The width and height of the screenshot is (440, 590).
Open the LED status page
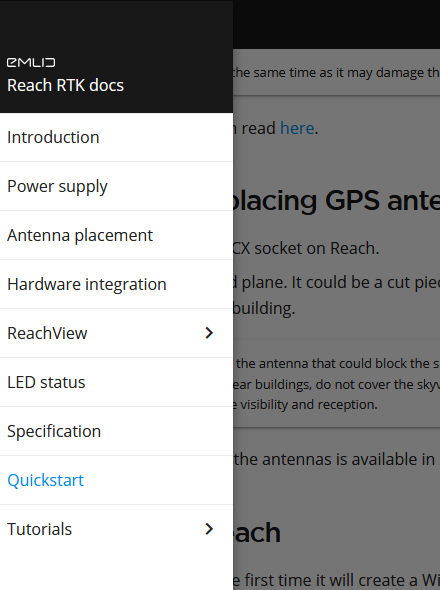pos(116,382)
